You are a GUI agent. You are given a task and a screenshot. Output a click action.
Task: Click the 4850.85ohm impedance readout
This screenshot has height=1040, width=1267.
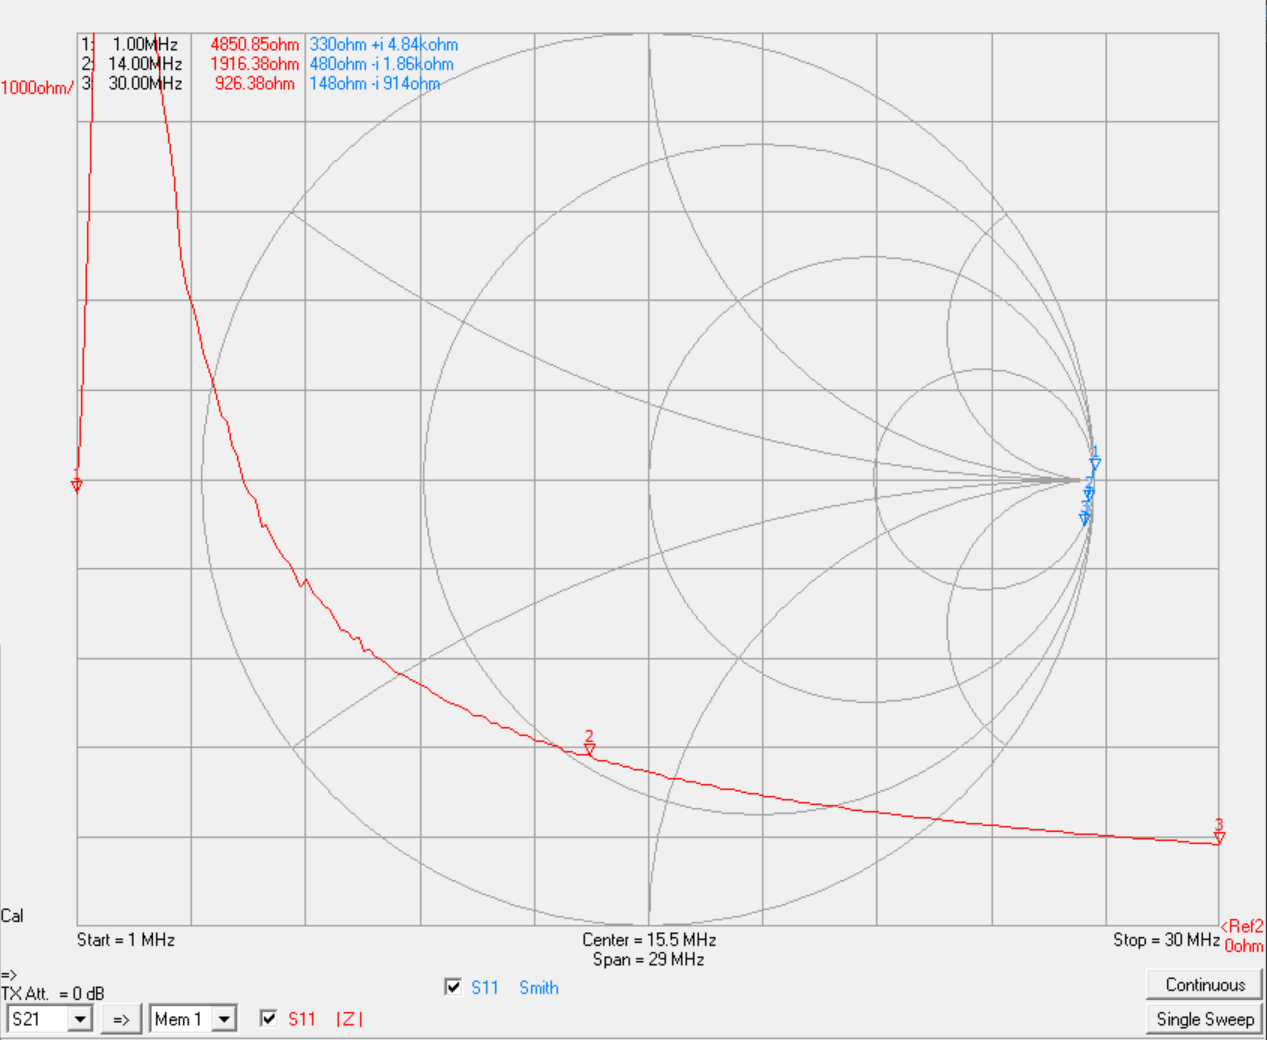pos(255,45)
